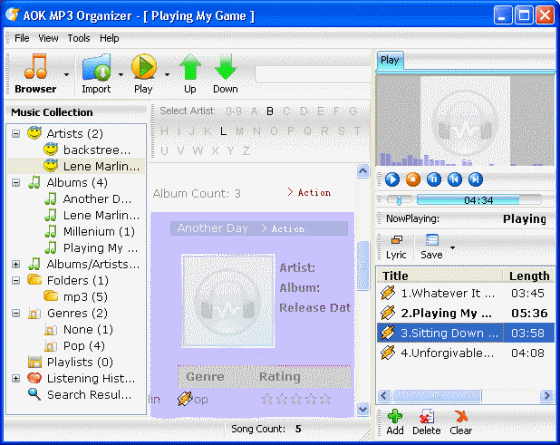Open the Lyric panel icon
The width and height of the screenshot is (560, 445).
click(x=396, y=240)
